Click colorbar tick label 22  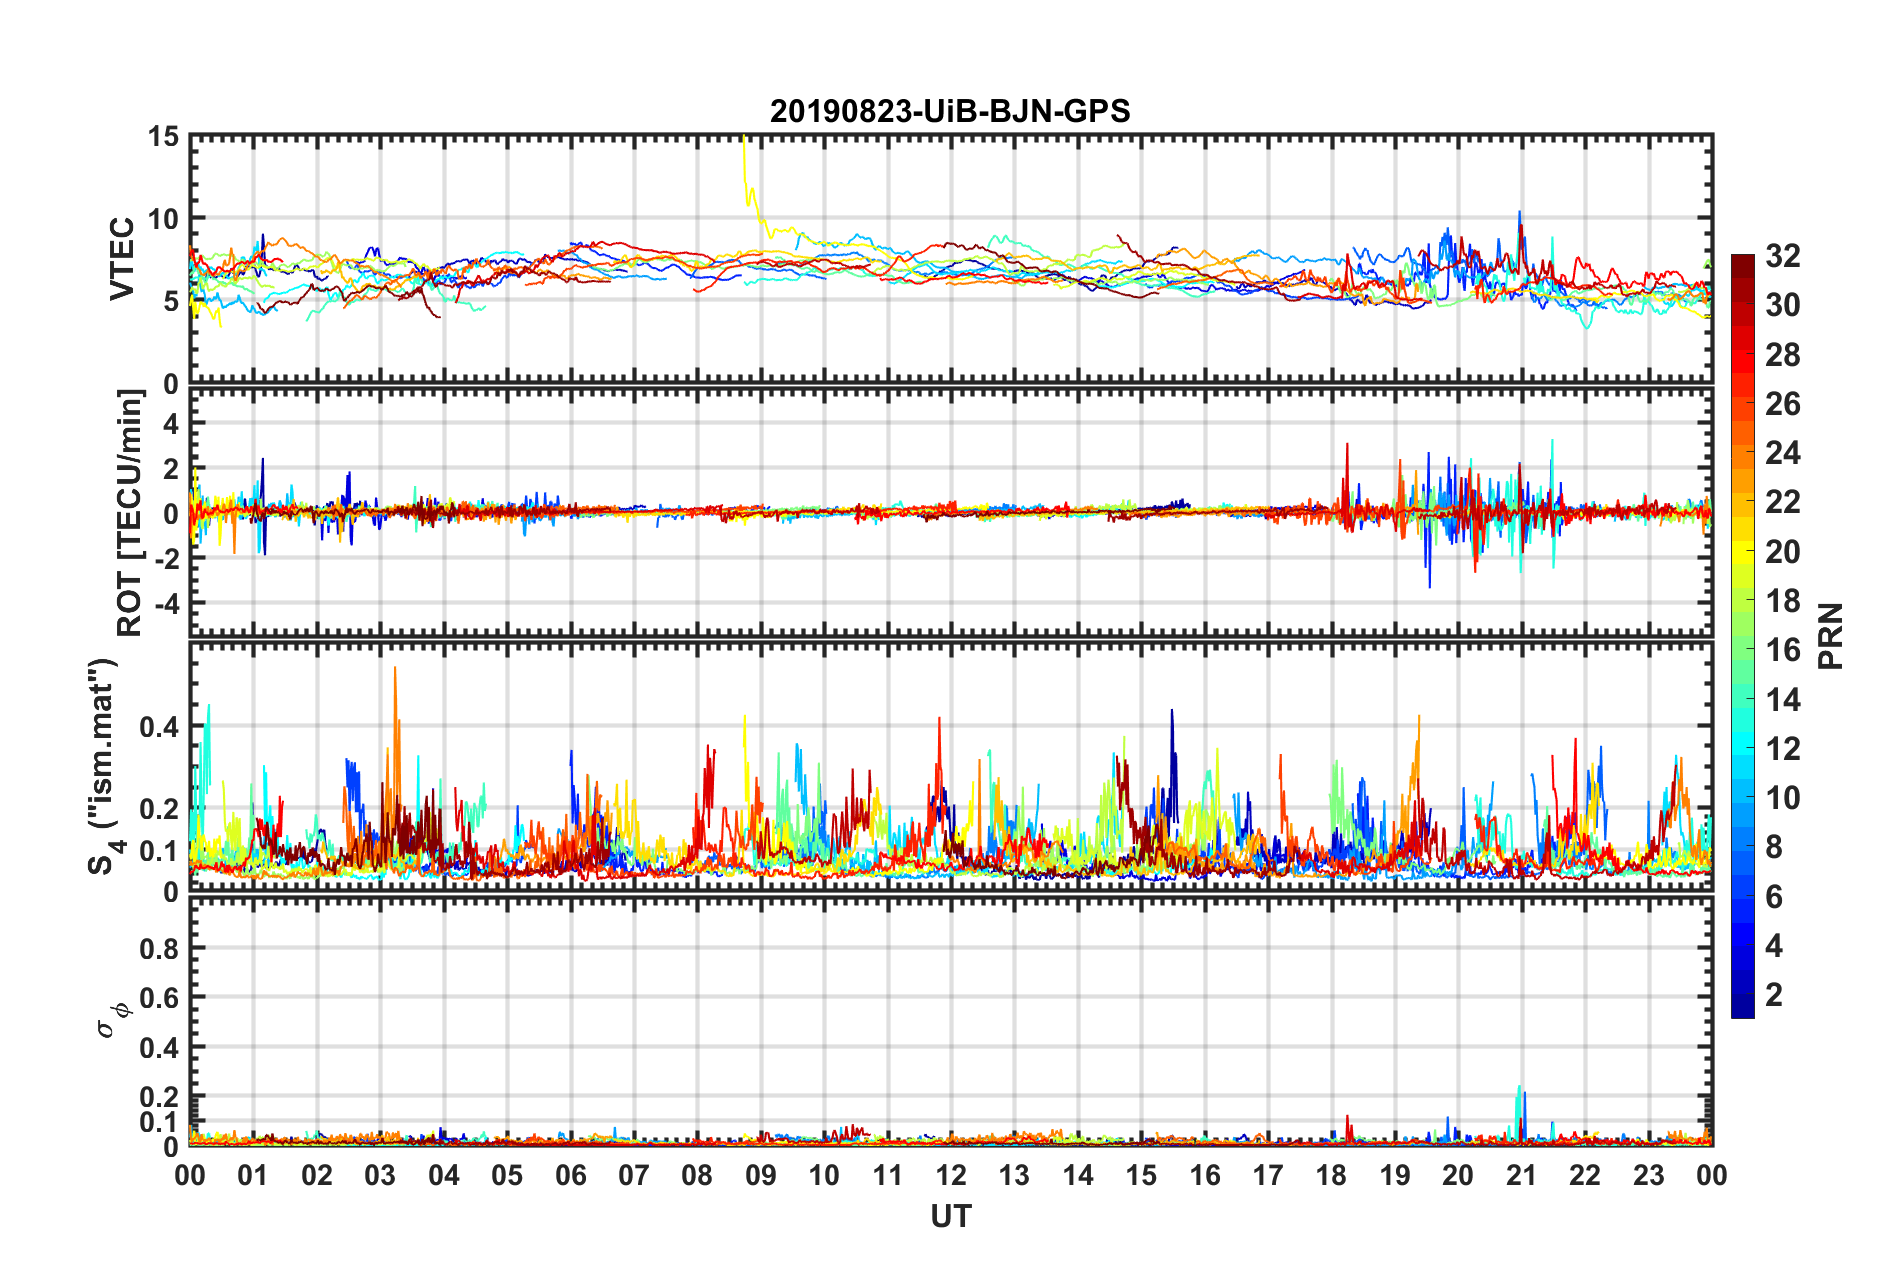point(1782,502)
